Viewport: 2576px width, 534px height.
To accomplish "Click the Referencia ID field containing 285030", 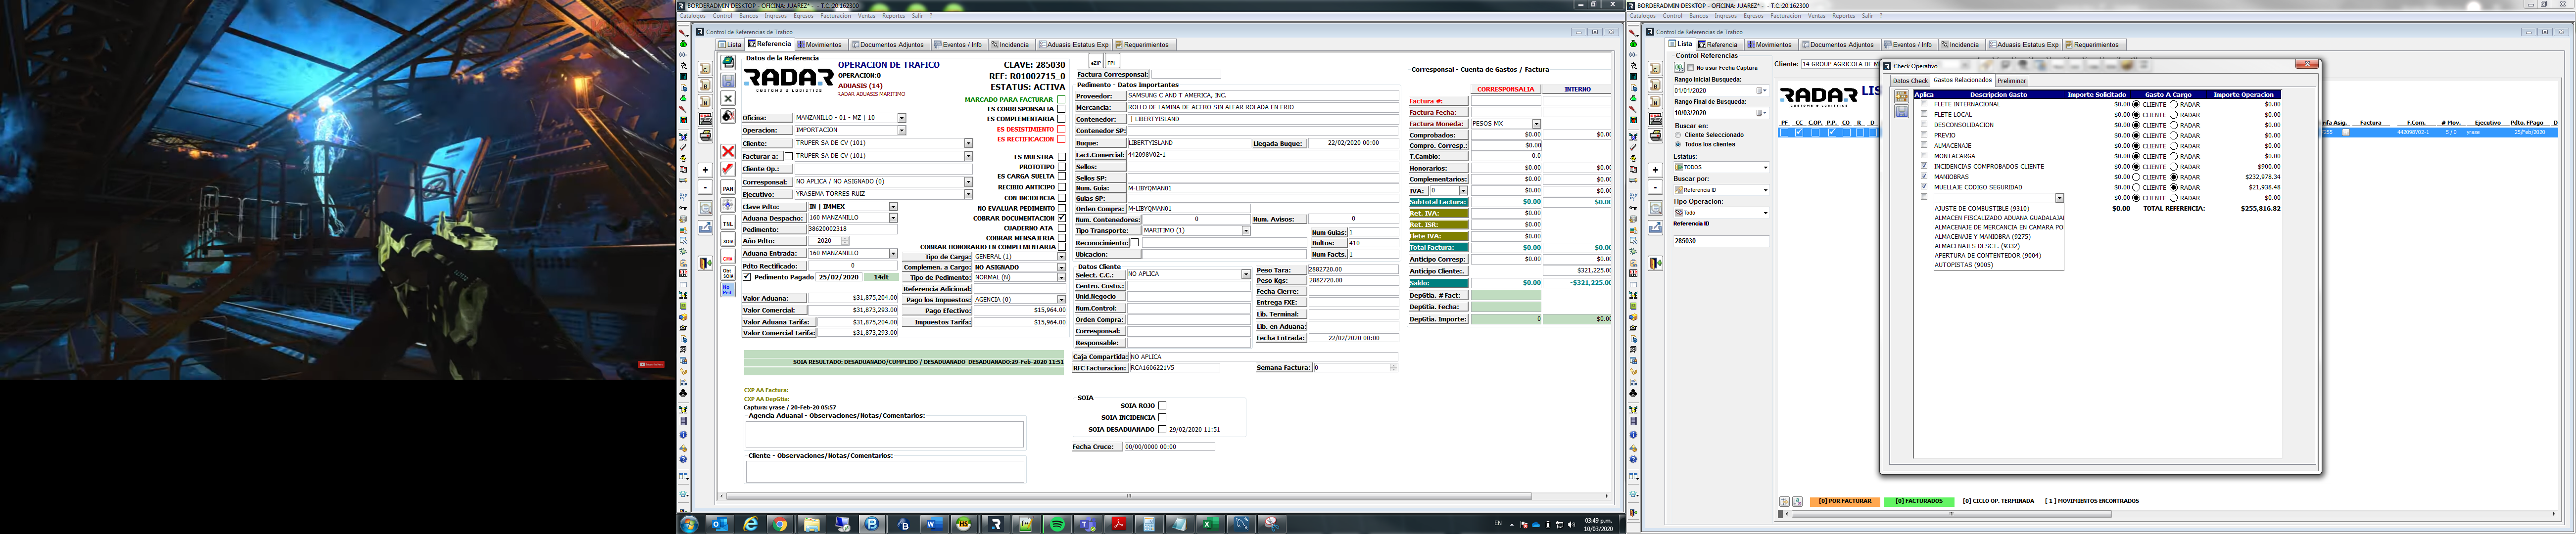I will click(x=1721, y=241).
